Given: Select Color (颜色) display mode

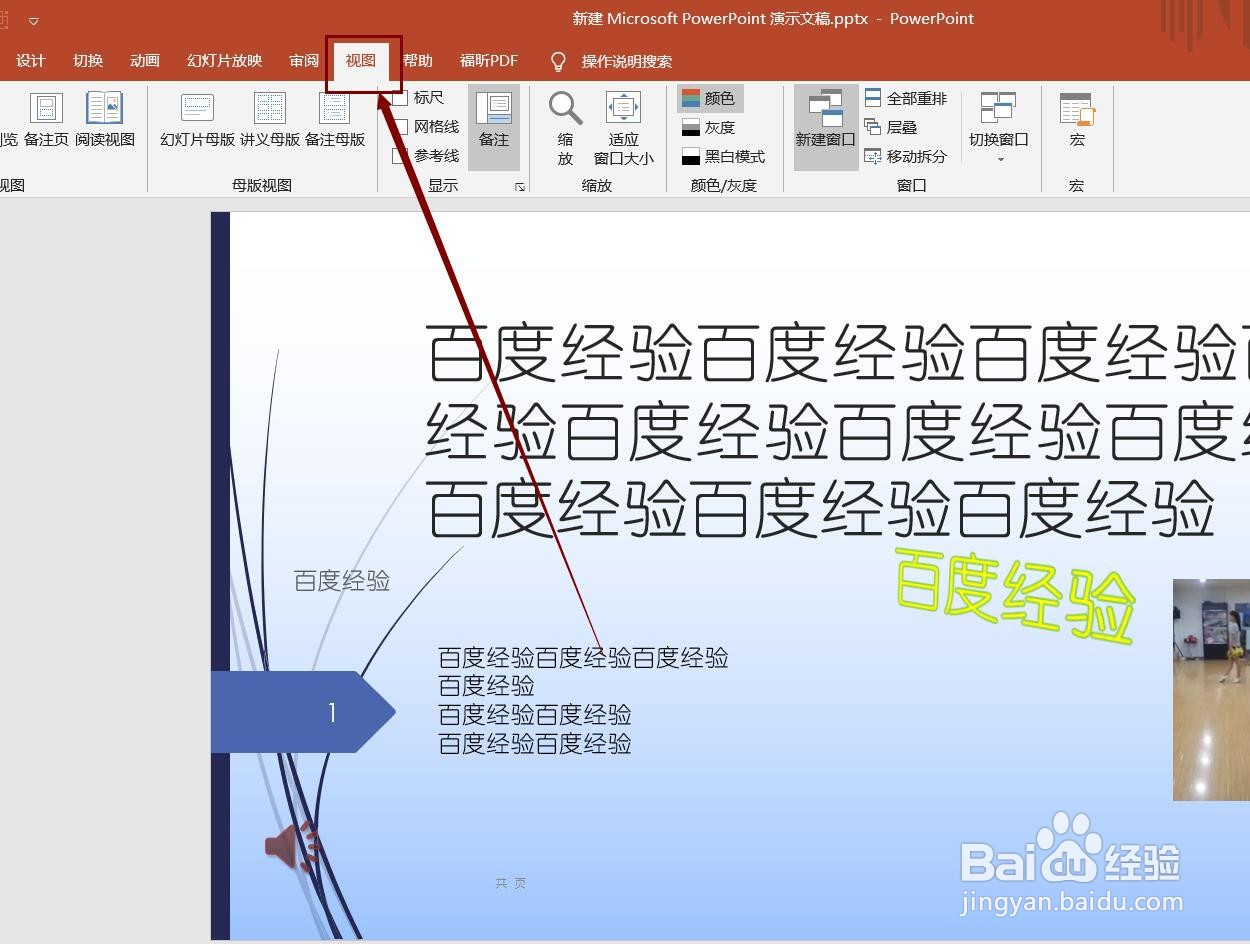Looking at the screenshot, I should point(710,98).
